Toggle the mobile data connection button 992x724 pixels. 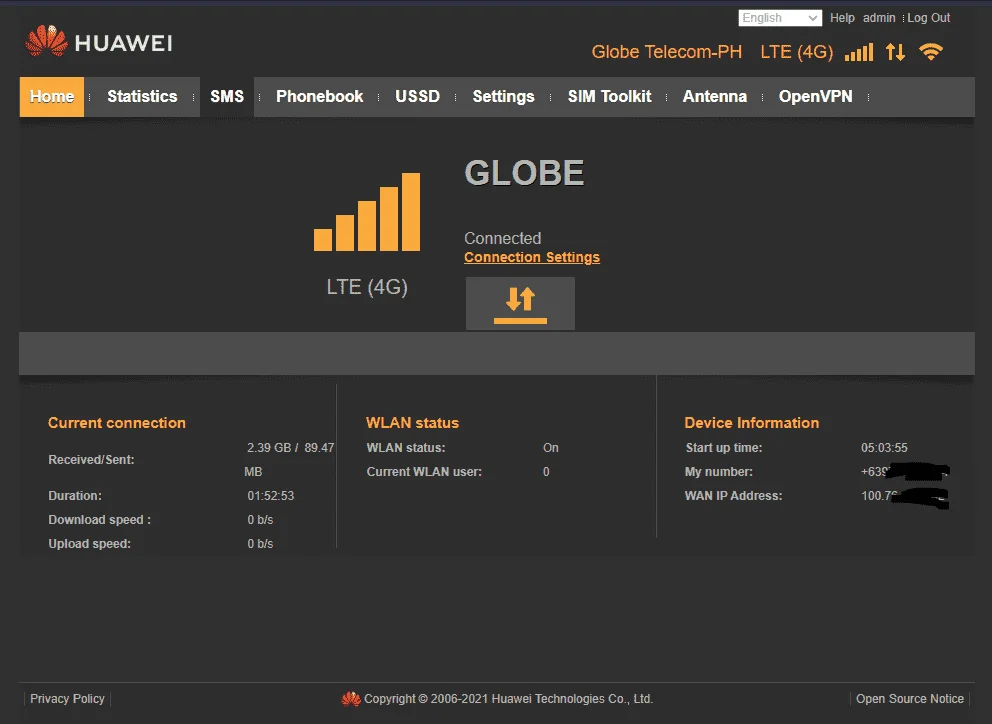pos(520,303)
